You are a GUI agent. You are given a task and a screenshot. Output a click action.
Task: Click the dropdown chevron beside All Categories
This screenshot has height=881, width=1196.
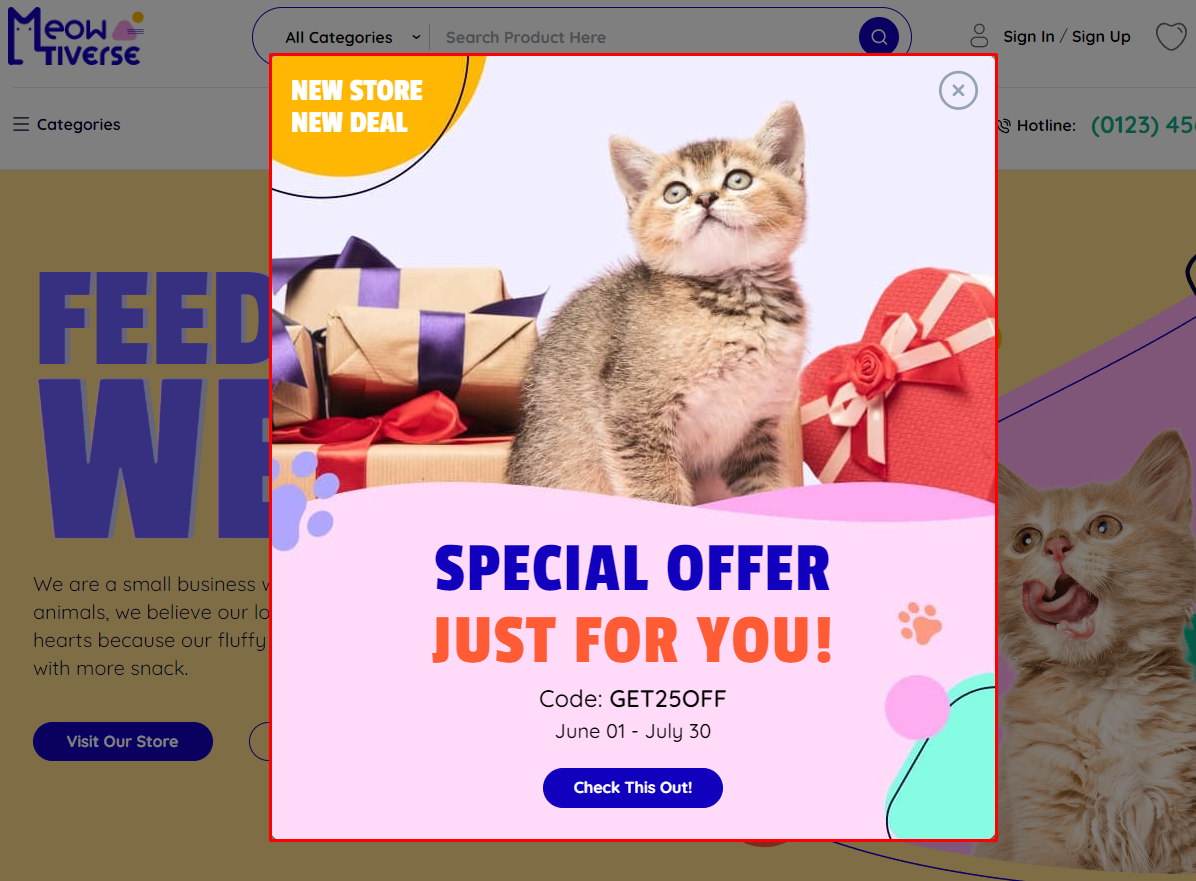tap(416, 37)
